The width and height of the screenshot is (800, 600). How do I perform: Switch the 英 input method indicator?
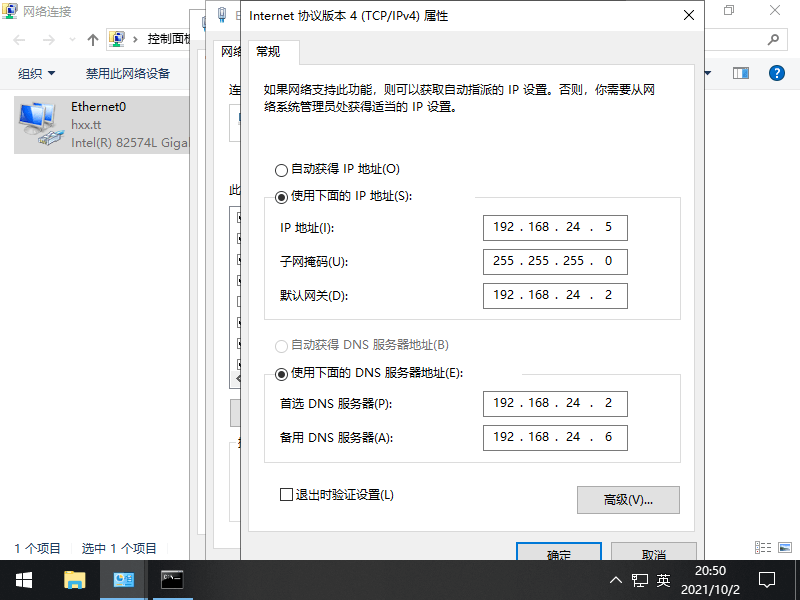click(663, 580)
